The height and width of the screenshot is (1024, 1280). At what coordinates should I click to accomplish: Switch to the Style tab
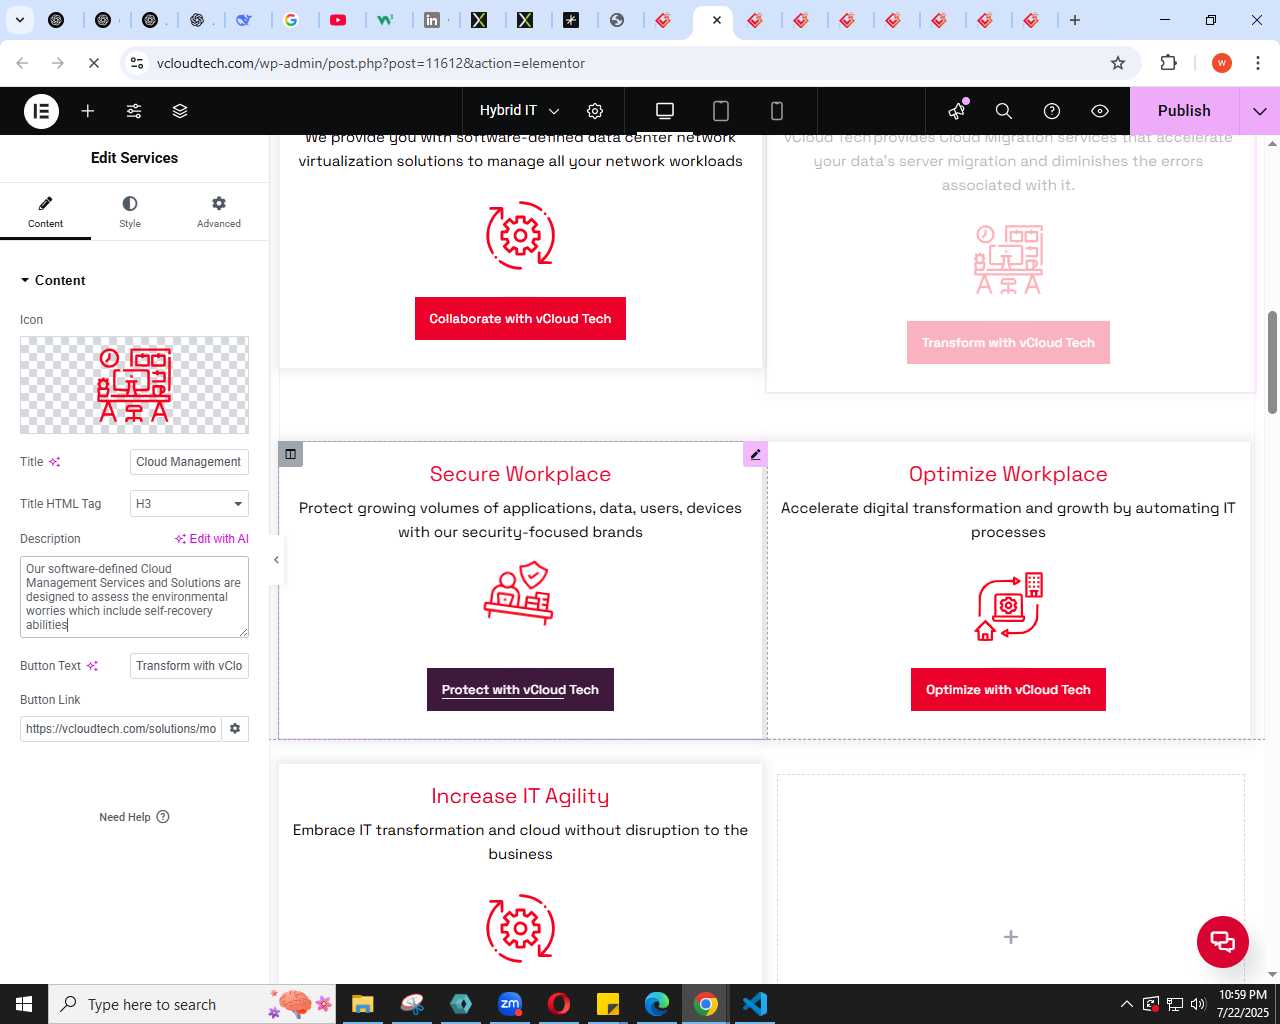click(x=130, y=212)
